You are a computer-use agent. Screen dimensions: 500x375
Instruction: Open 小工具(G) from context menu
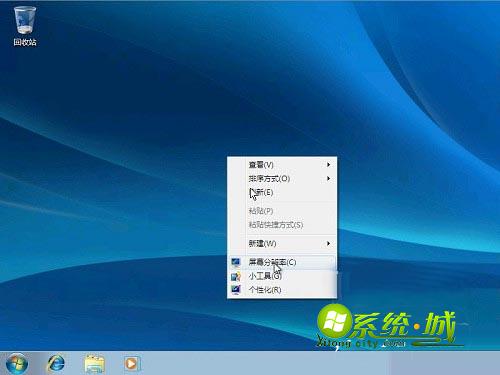pyautogui.click(x=282, y=276)
